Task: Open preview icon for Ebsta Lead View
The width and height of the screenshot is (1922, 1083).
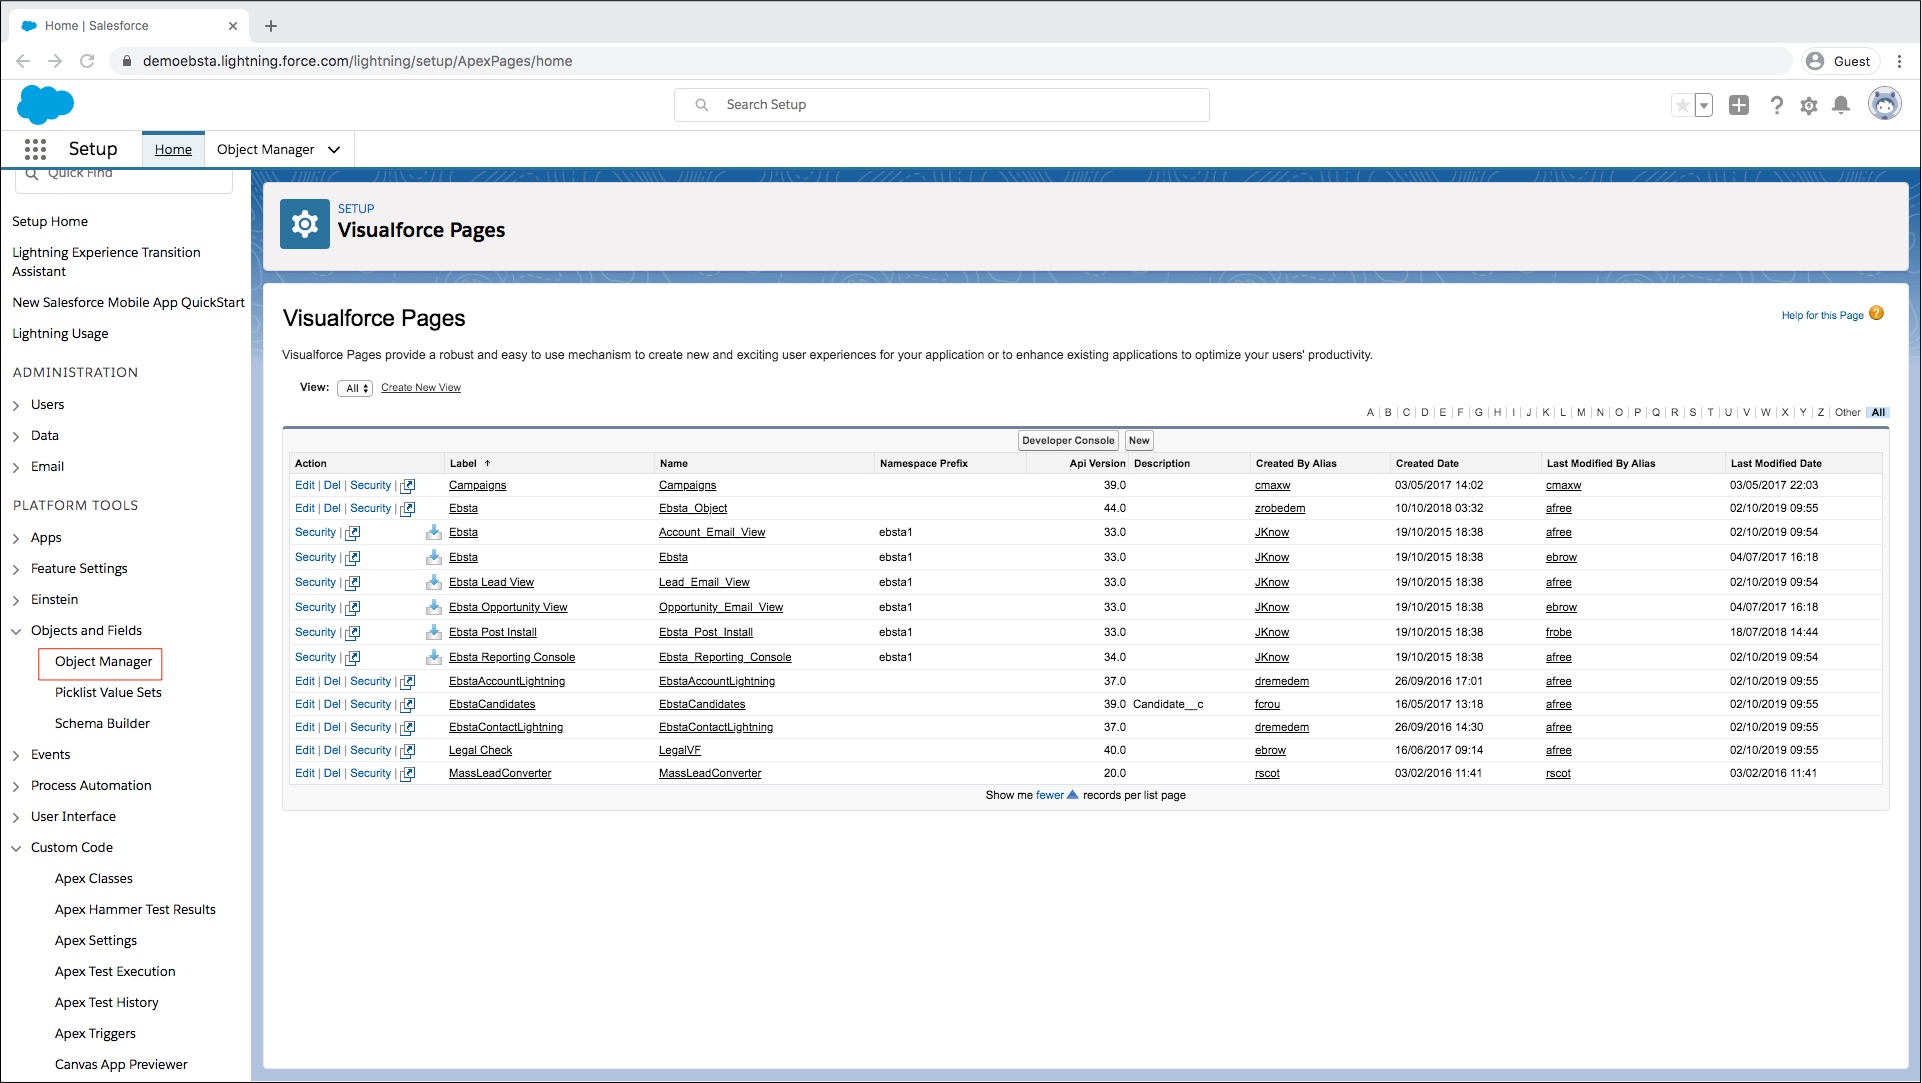Action: (353, 582)
